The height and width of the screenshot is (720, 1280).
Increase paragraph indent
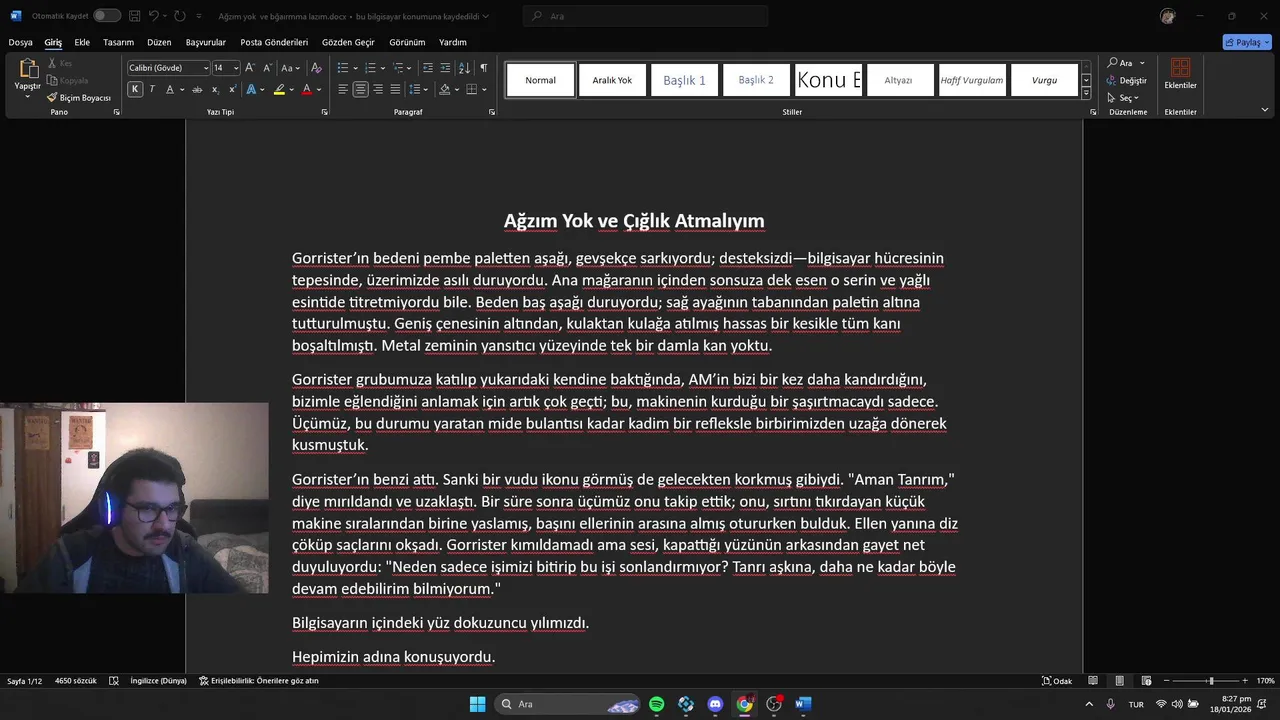(x=446, y=68)
